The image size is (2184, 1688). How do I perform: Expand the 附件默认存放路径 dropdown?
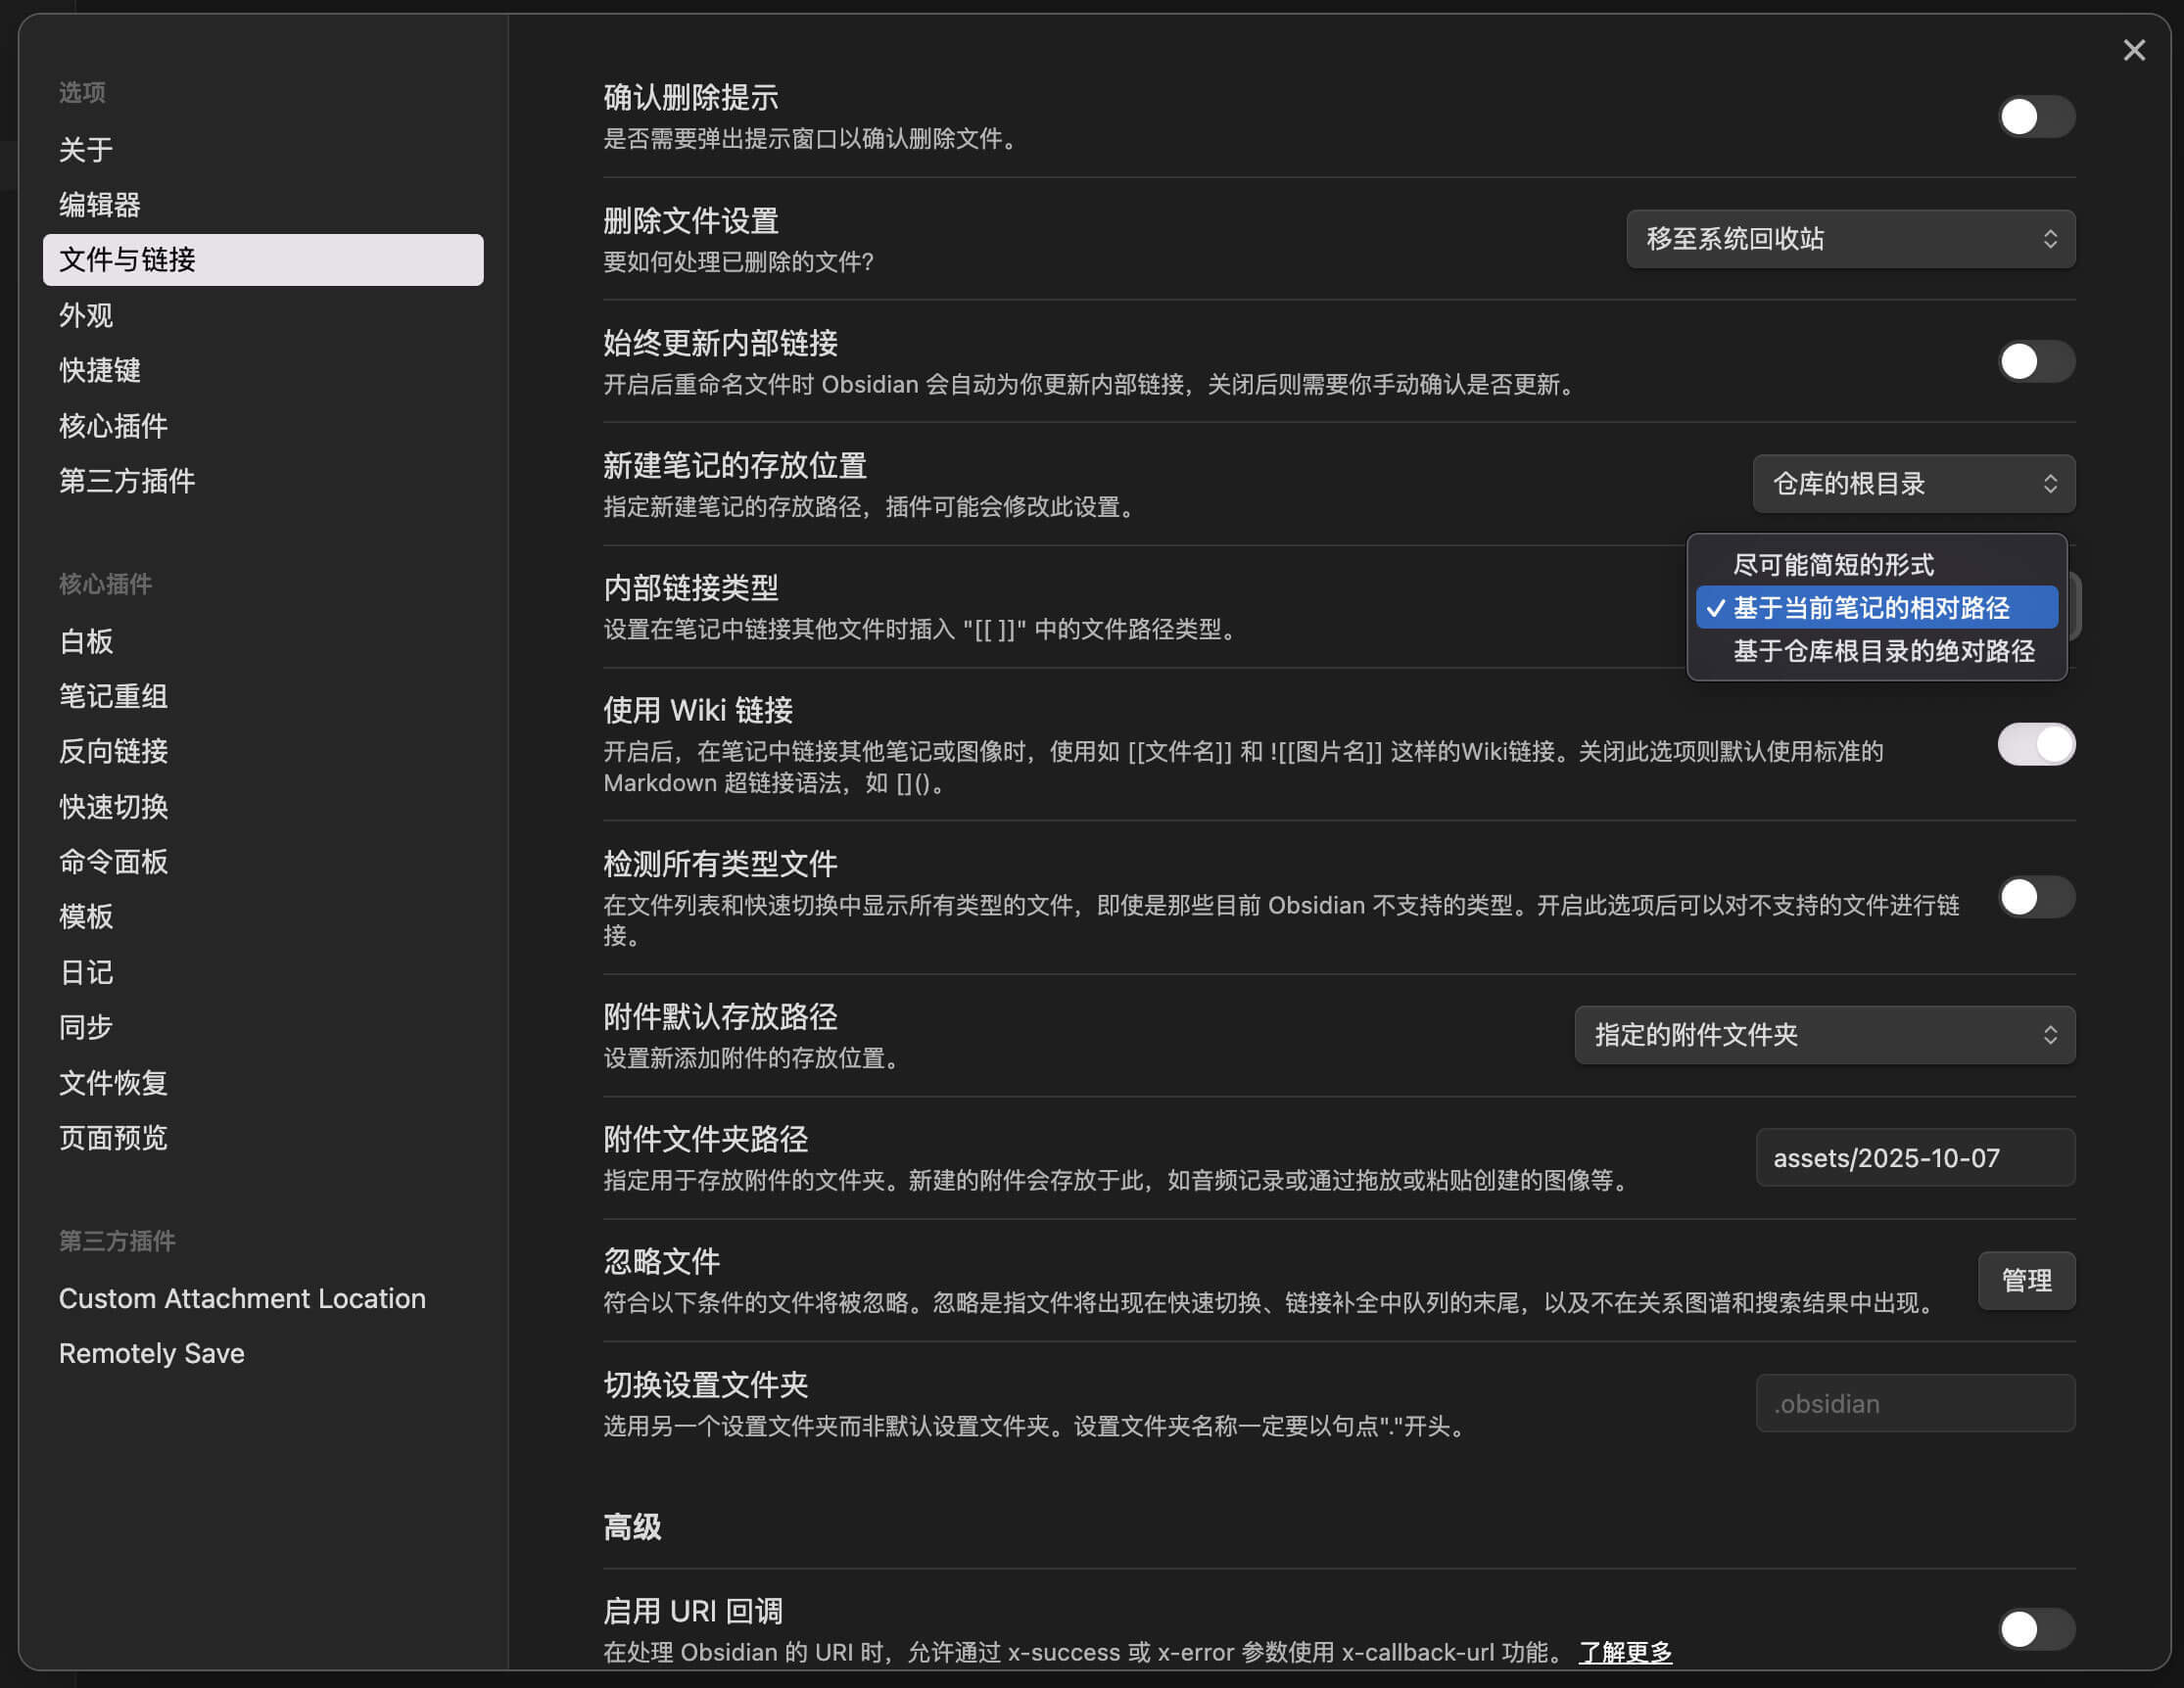pos(1824,1035)
